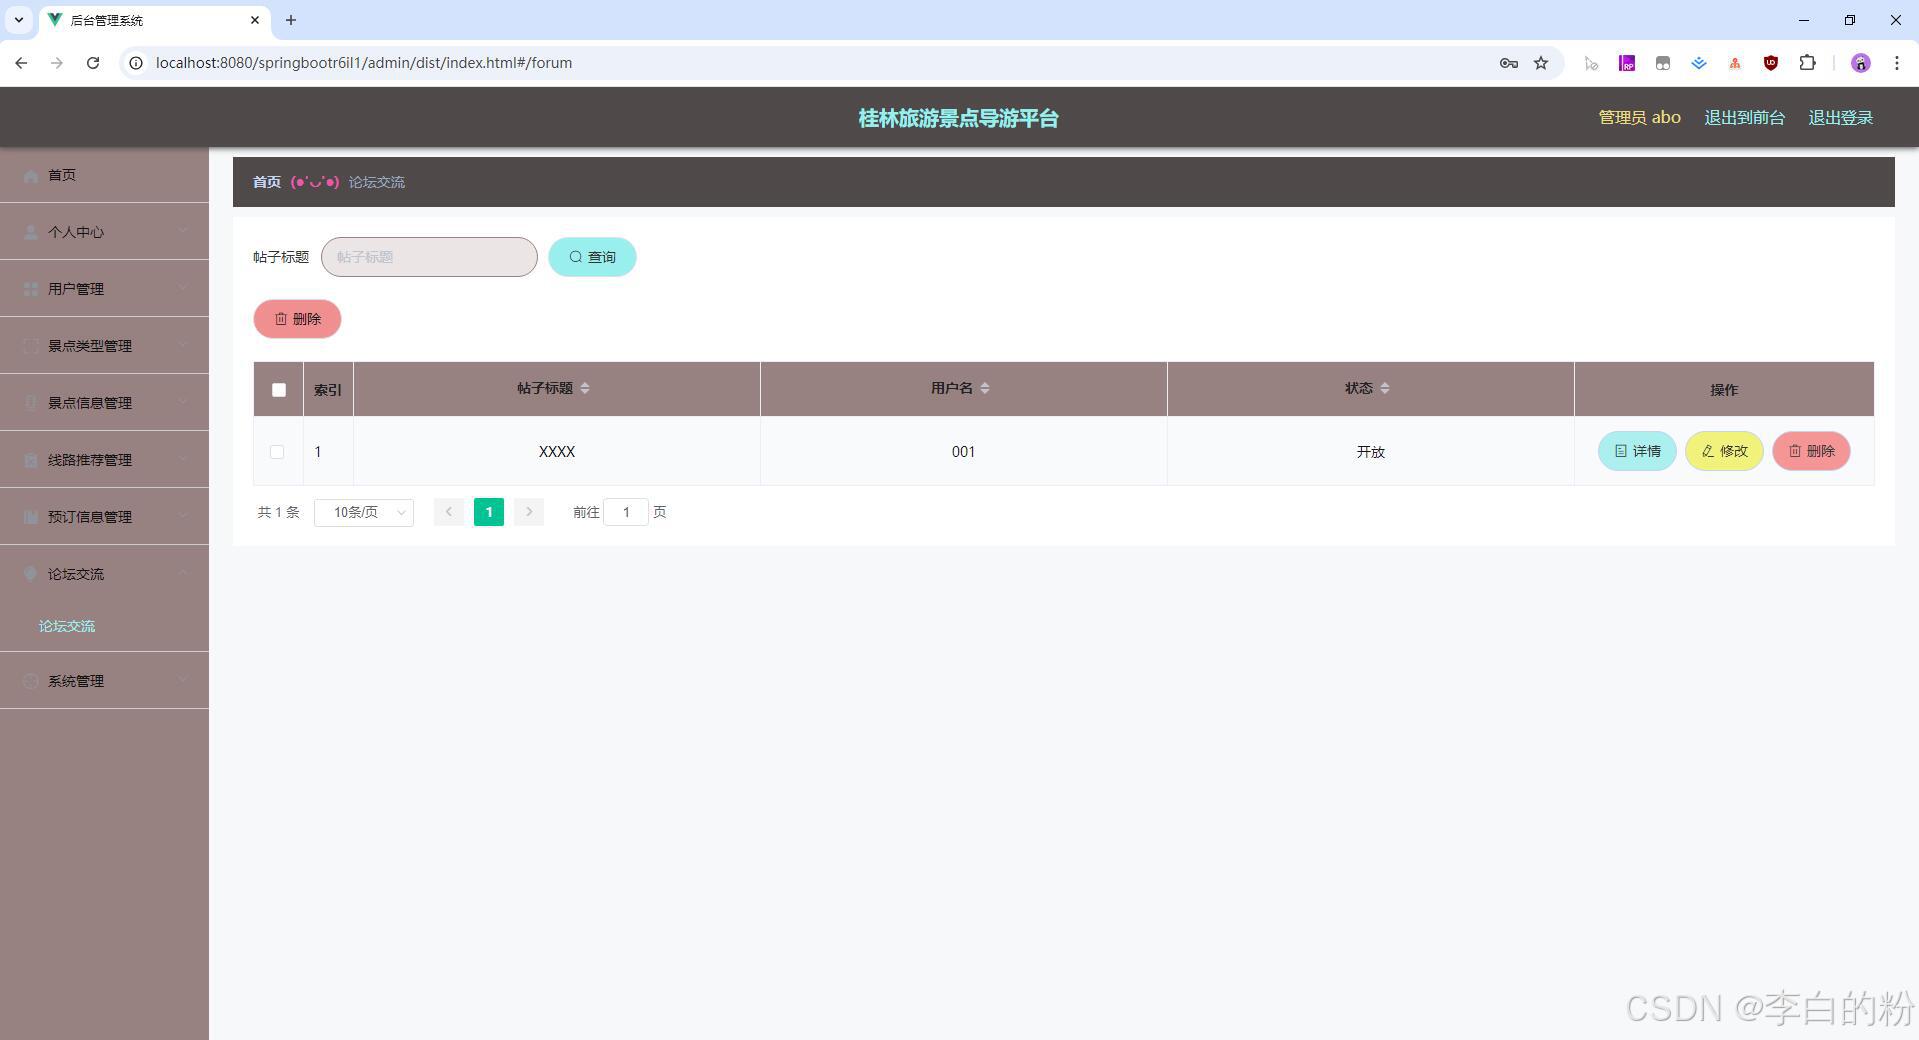This screenshot has height=1040, width=1919.
Task: Click the icon beside 景点类型管理
Action: pos(31,346)
